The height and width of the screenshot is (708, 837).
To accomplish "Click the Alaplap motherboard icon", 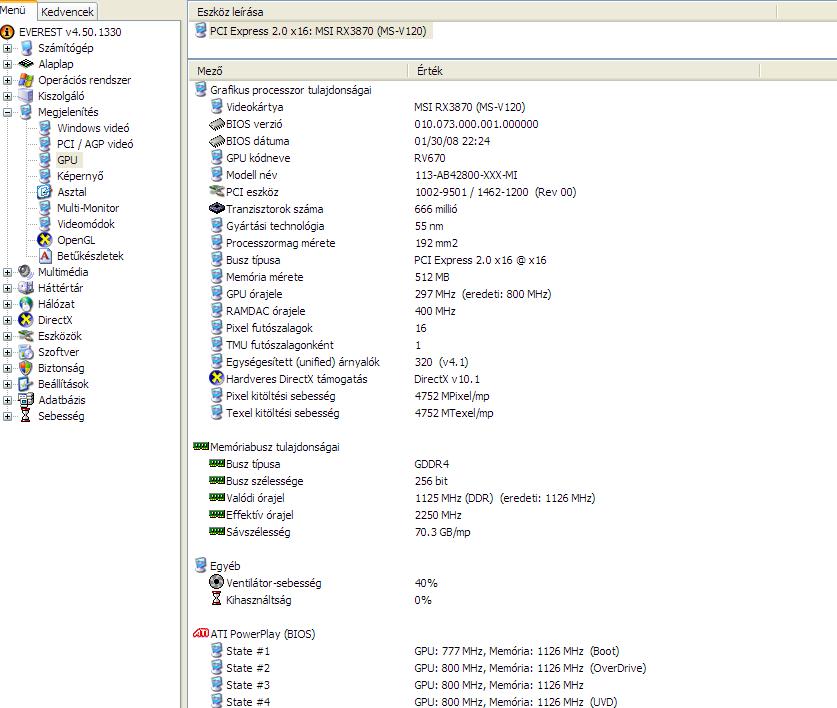I will [26, 64].
